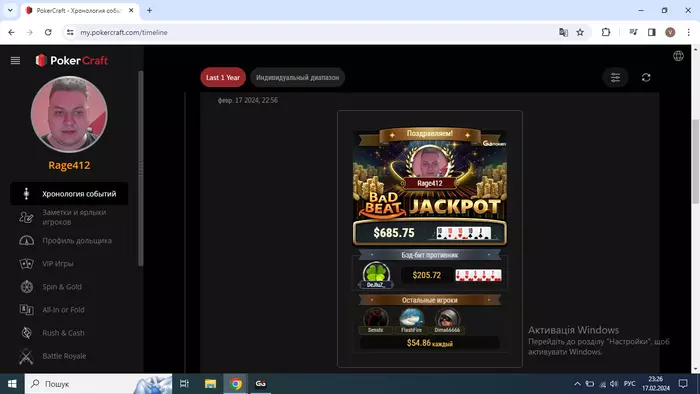Go back in the browser
This screenshot has width=700, height=394.
pos(11,32)
